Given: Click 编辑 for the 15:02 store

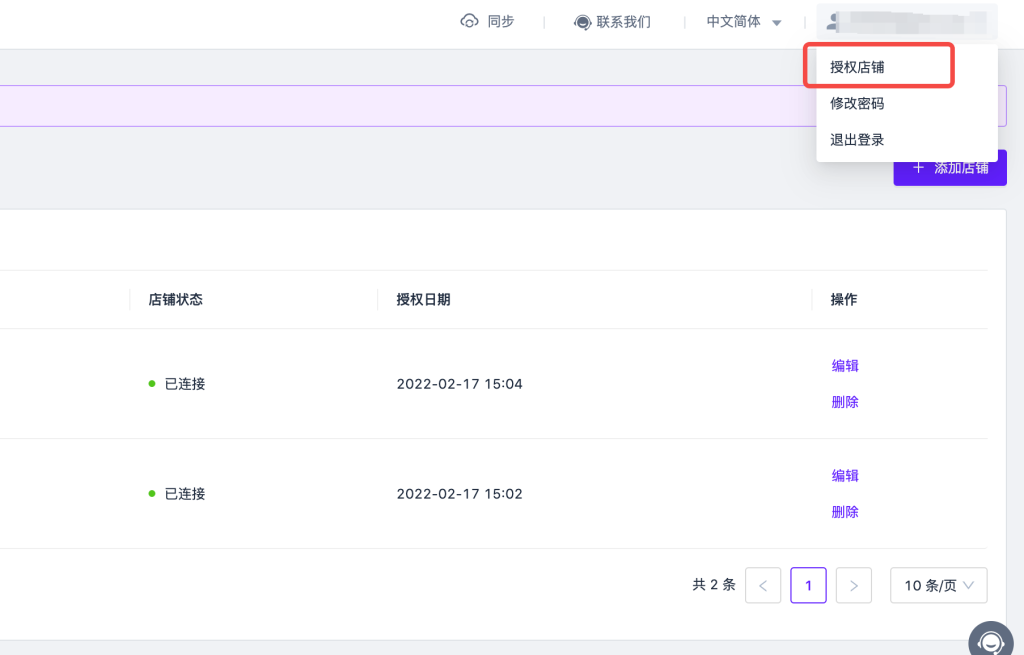Looking at the screenshot, I should tap(845, 476).
